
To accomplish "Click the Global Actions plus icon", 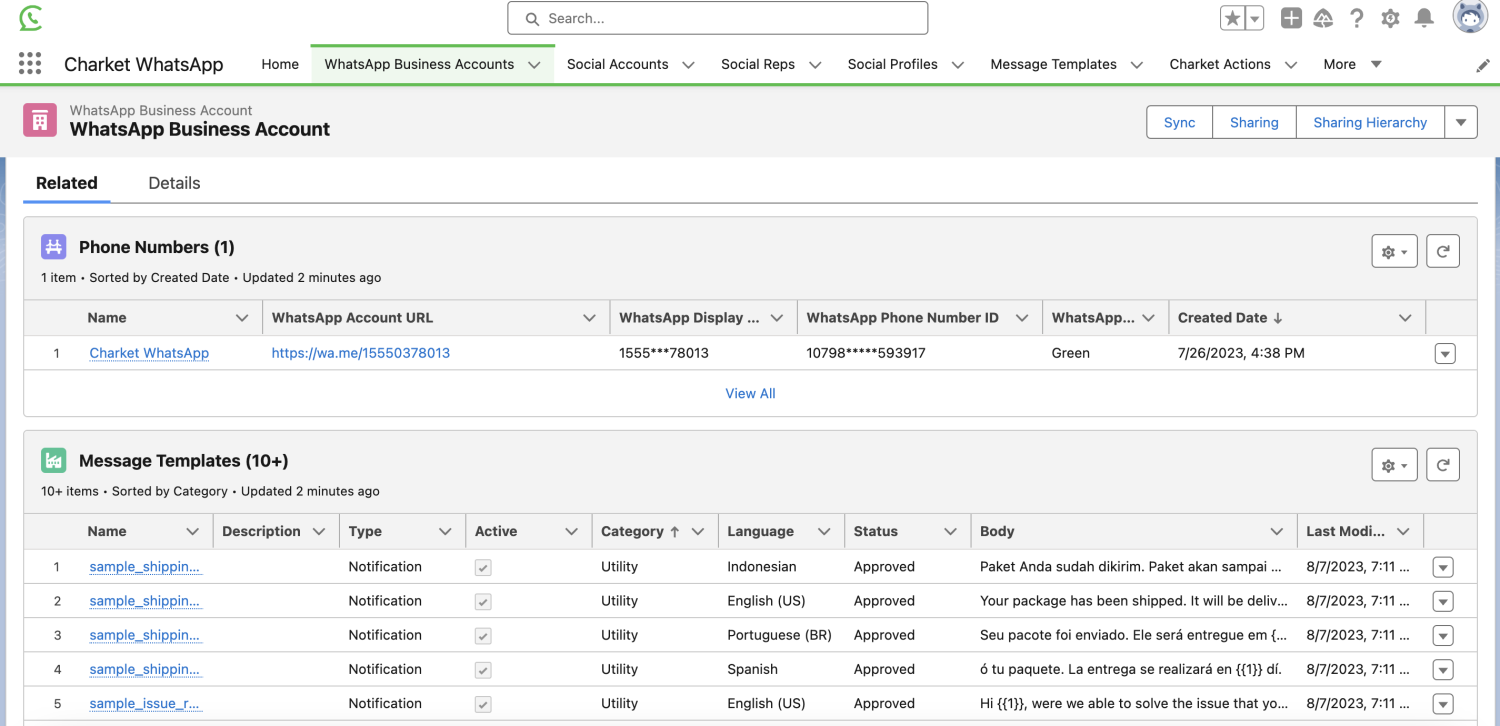I will click(1291, 18).
